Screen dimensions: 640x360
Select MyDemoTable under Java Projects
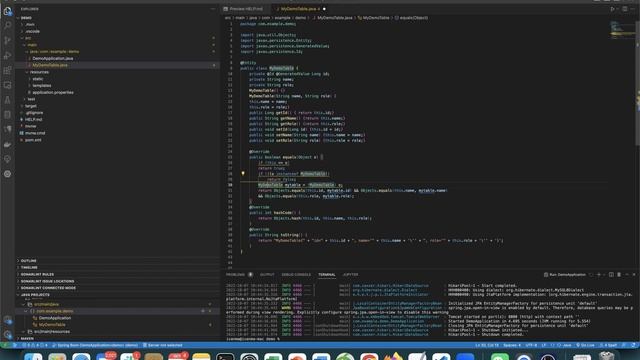(51, 324)
